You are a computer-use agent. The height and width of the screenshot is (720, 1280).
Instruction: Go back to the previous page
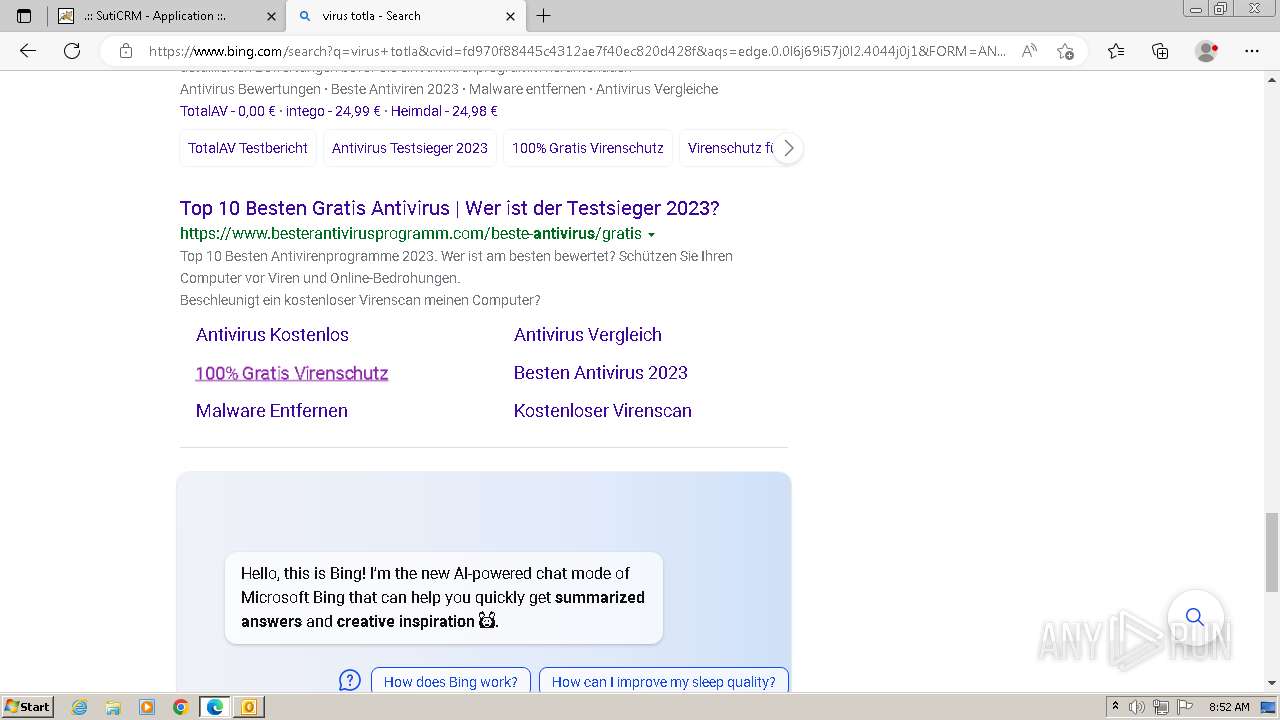28,51
